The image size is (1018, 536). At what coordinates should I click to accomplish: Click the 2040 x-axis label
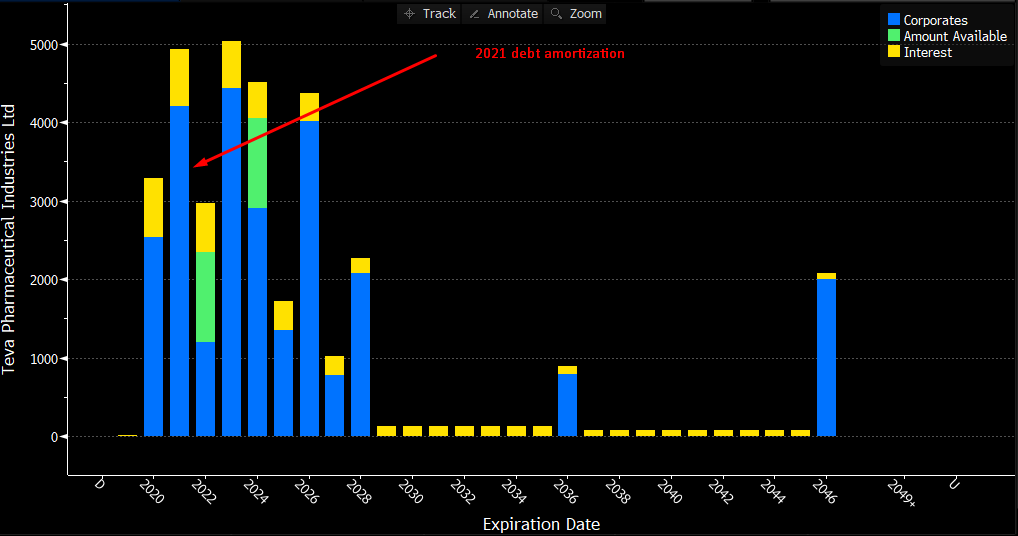tap(669, 491)
